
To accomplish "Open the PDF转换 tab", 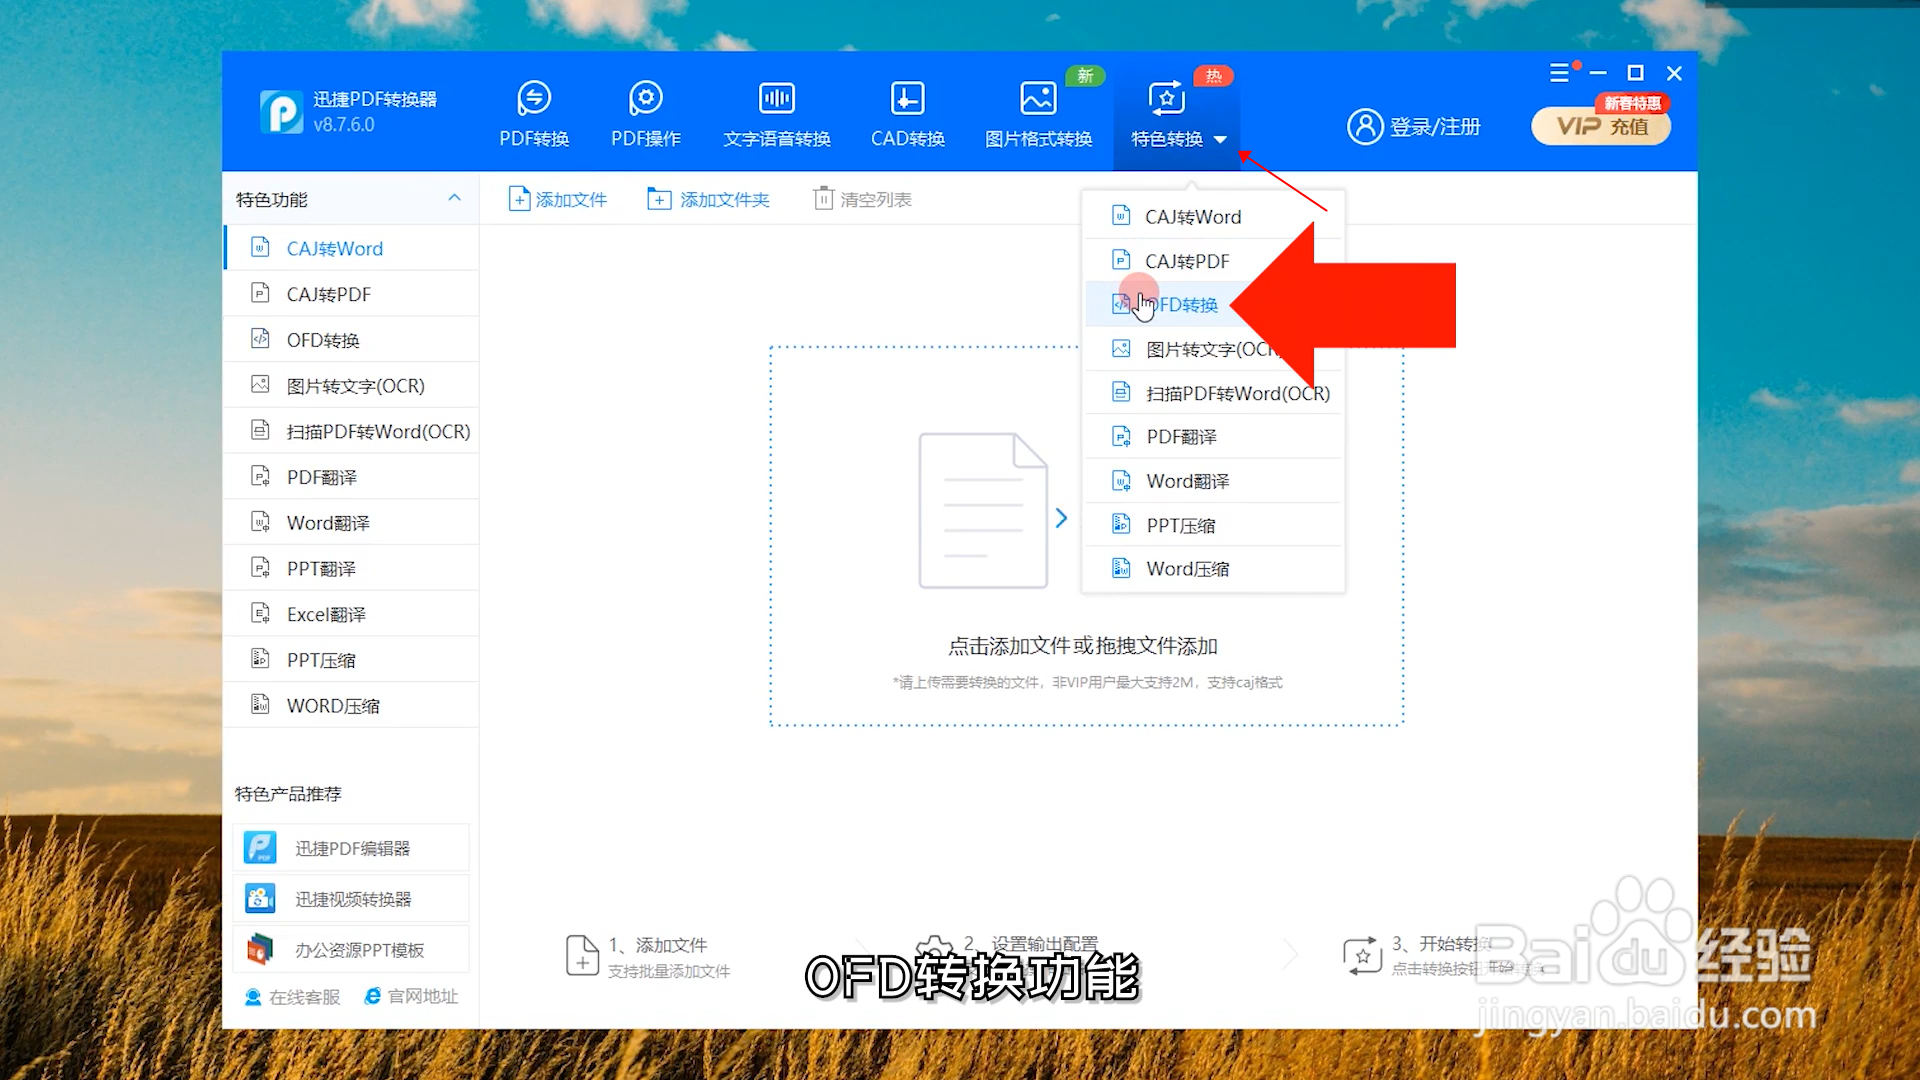I will click(x=534, y=115).
